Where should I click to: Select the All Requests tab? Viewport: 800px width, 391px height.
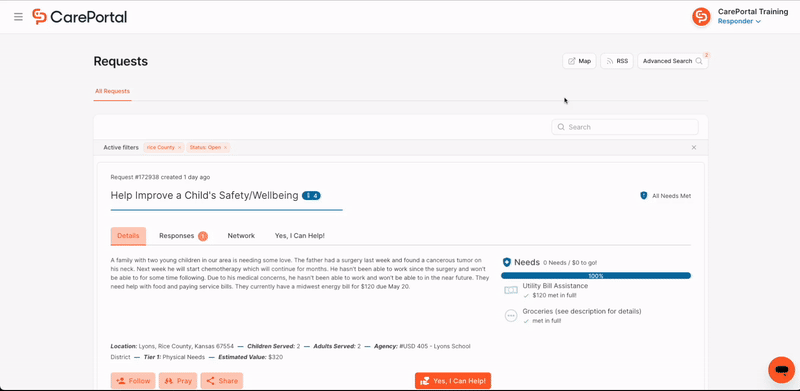[112, 91]
